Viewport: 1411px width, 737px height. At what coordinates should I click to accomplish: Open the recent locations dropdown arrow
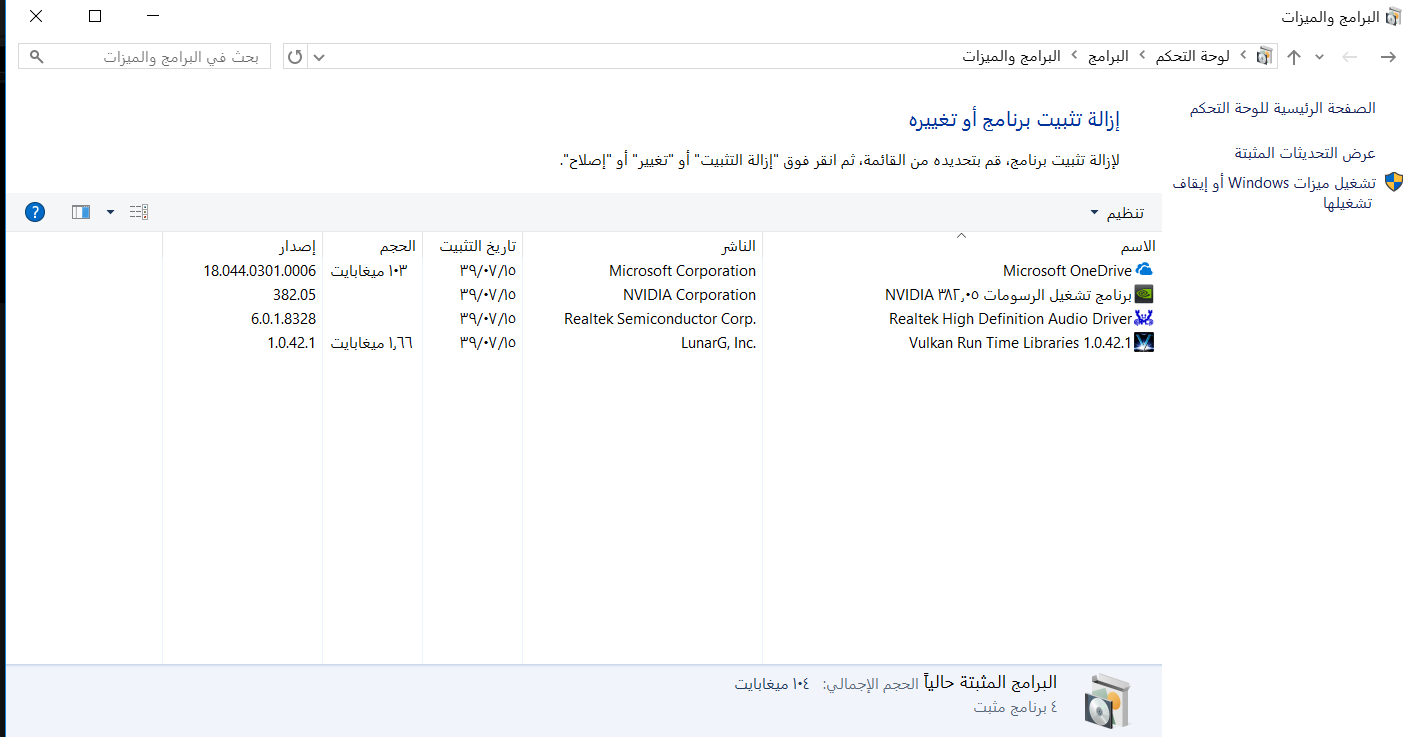(1319, 57)
